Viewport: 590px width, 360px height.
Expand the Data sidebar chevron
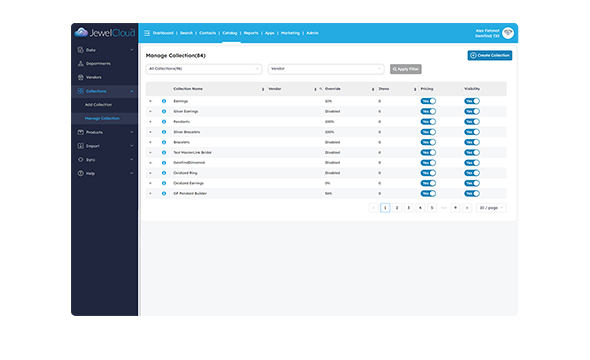point(131,50)
